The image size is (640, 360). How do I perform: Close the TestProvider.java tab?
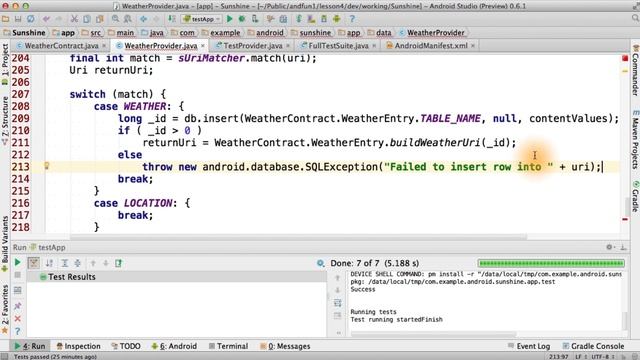[288, 46]
